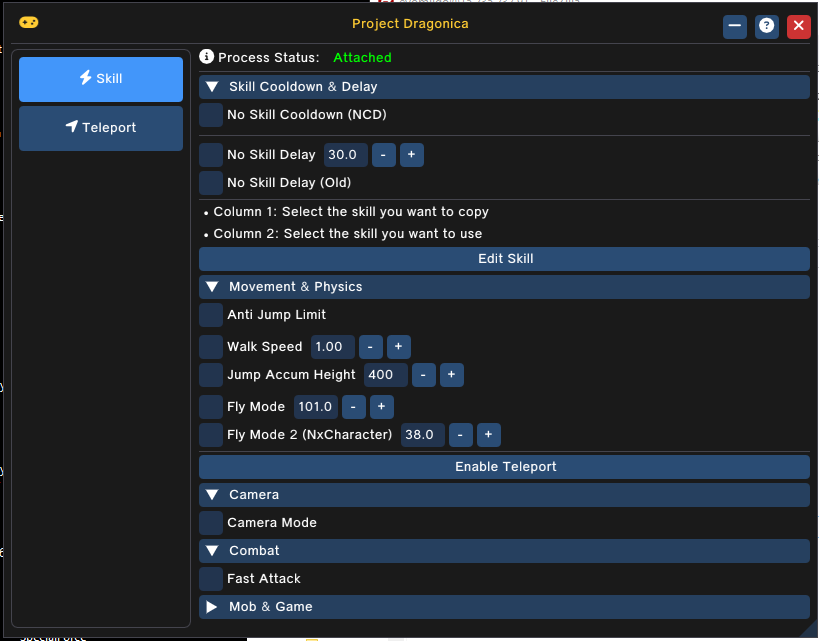This screenshot has height=641, width=819.
Task: Click the 'Column 2: Select the skill' hint
Action: pos(348,234)
